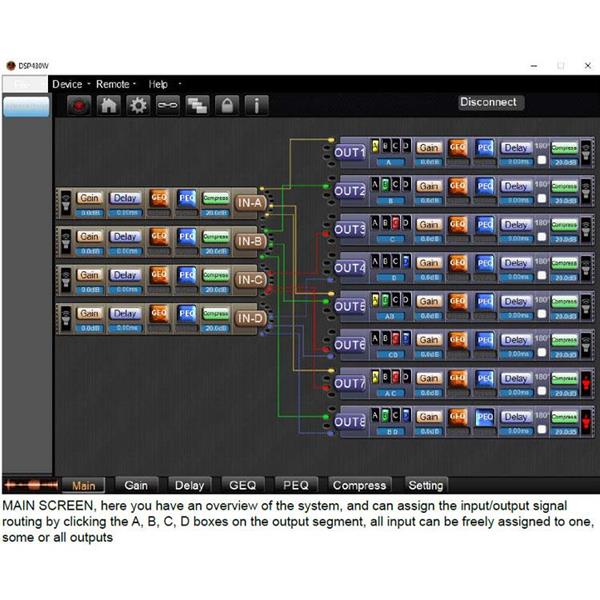Click the overlapping windows copy icon
This screenshot has width=600, height=600.
click(x=196, y=104)
